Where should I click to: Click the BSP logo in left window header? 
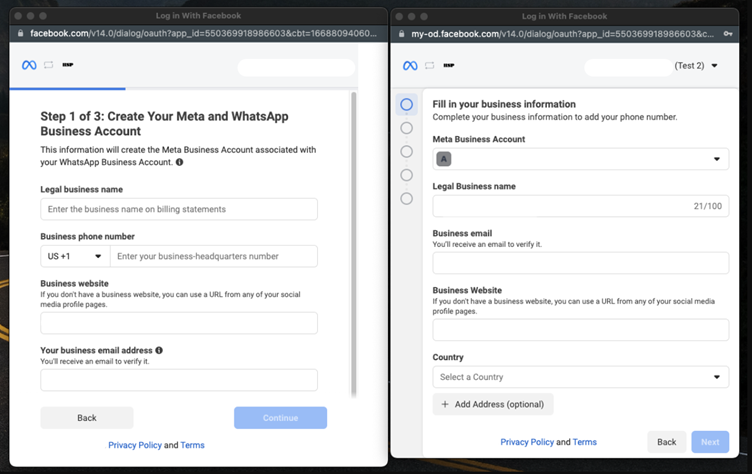point(68,65)
